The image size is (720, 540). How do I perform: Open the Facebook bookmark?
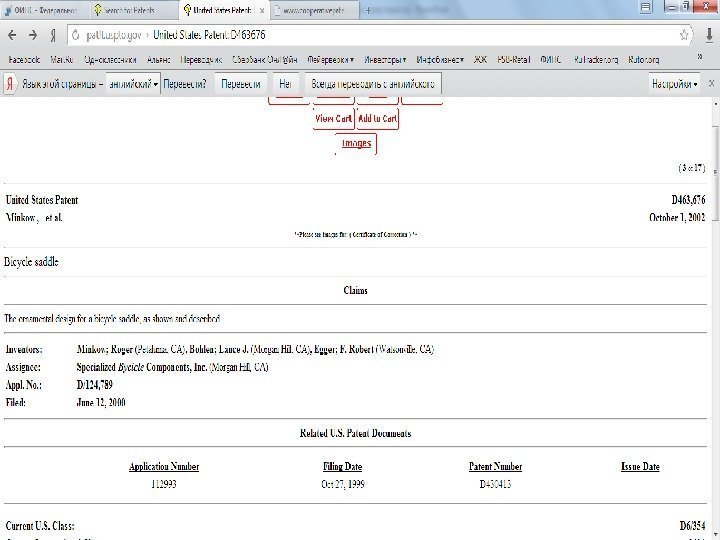click(24, 59)
